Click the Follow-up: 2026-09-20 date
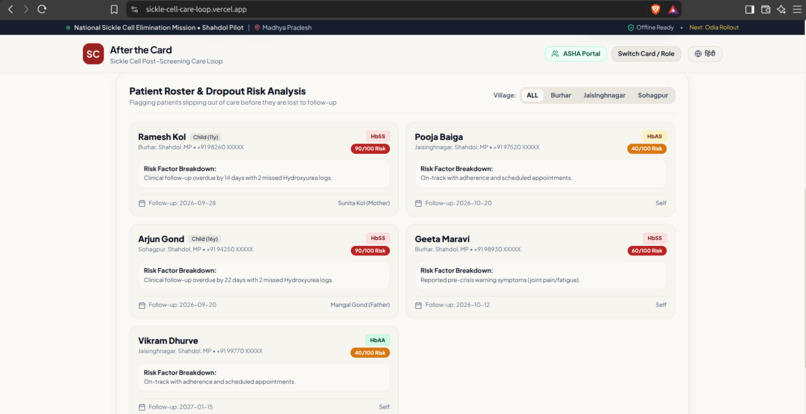Image resolution: width=806 pixels, height=414 pixels. [x=182, y=305]
